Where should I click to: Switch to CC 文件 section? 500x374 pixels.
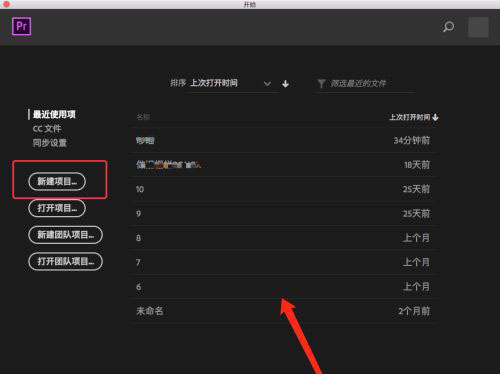click(47, 129)
